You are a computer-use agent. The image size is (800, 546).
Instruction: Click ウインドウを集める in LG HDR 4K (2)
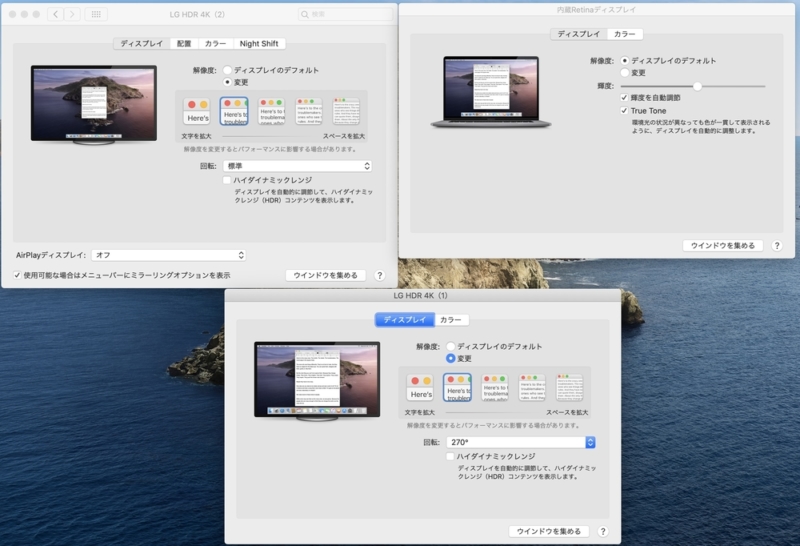click(x=326, y=275)
